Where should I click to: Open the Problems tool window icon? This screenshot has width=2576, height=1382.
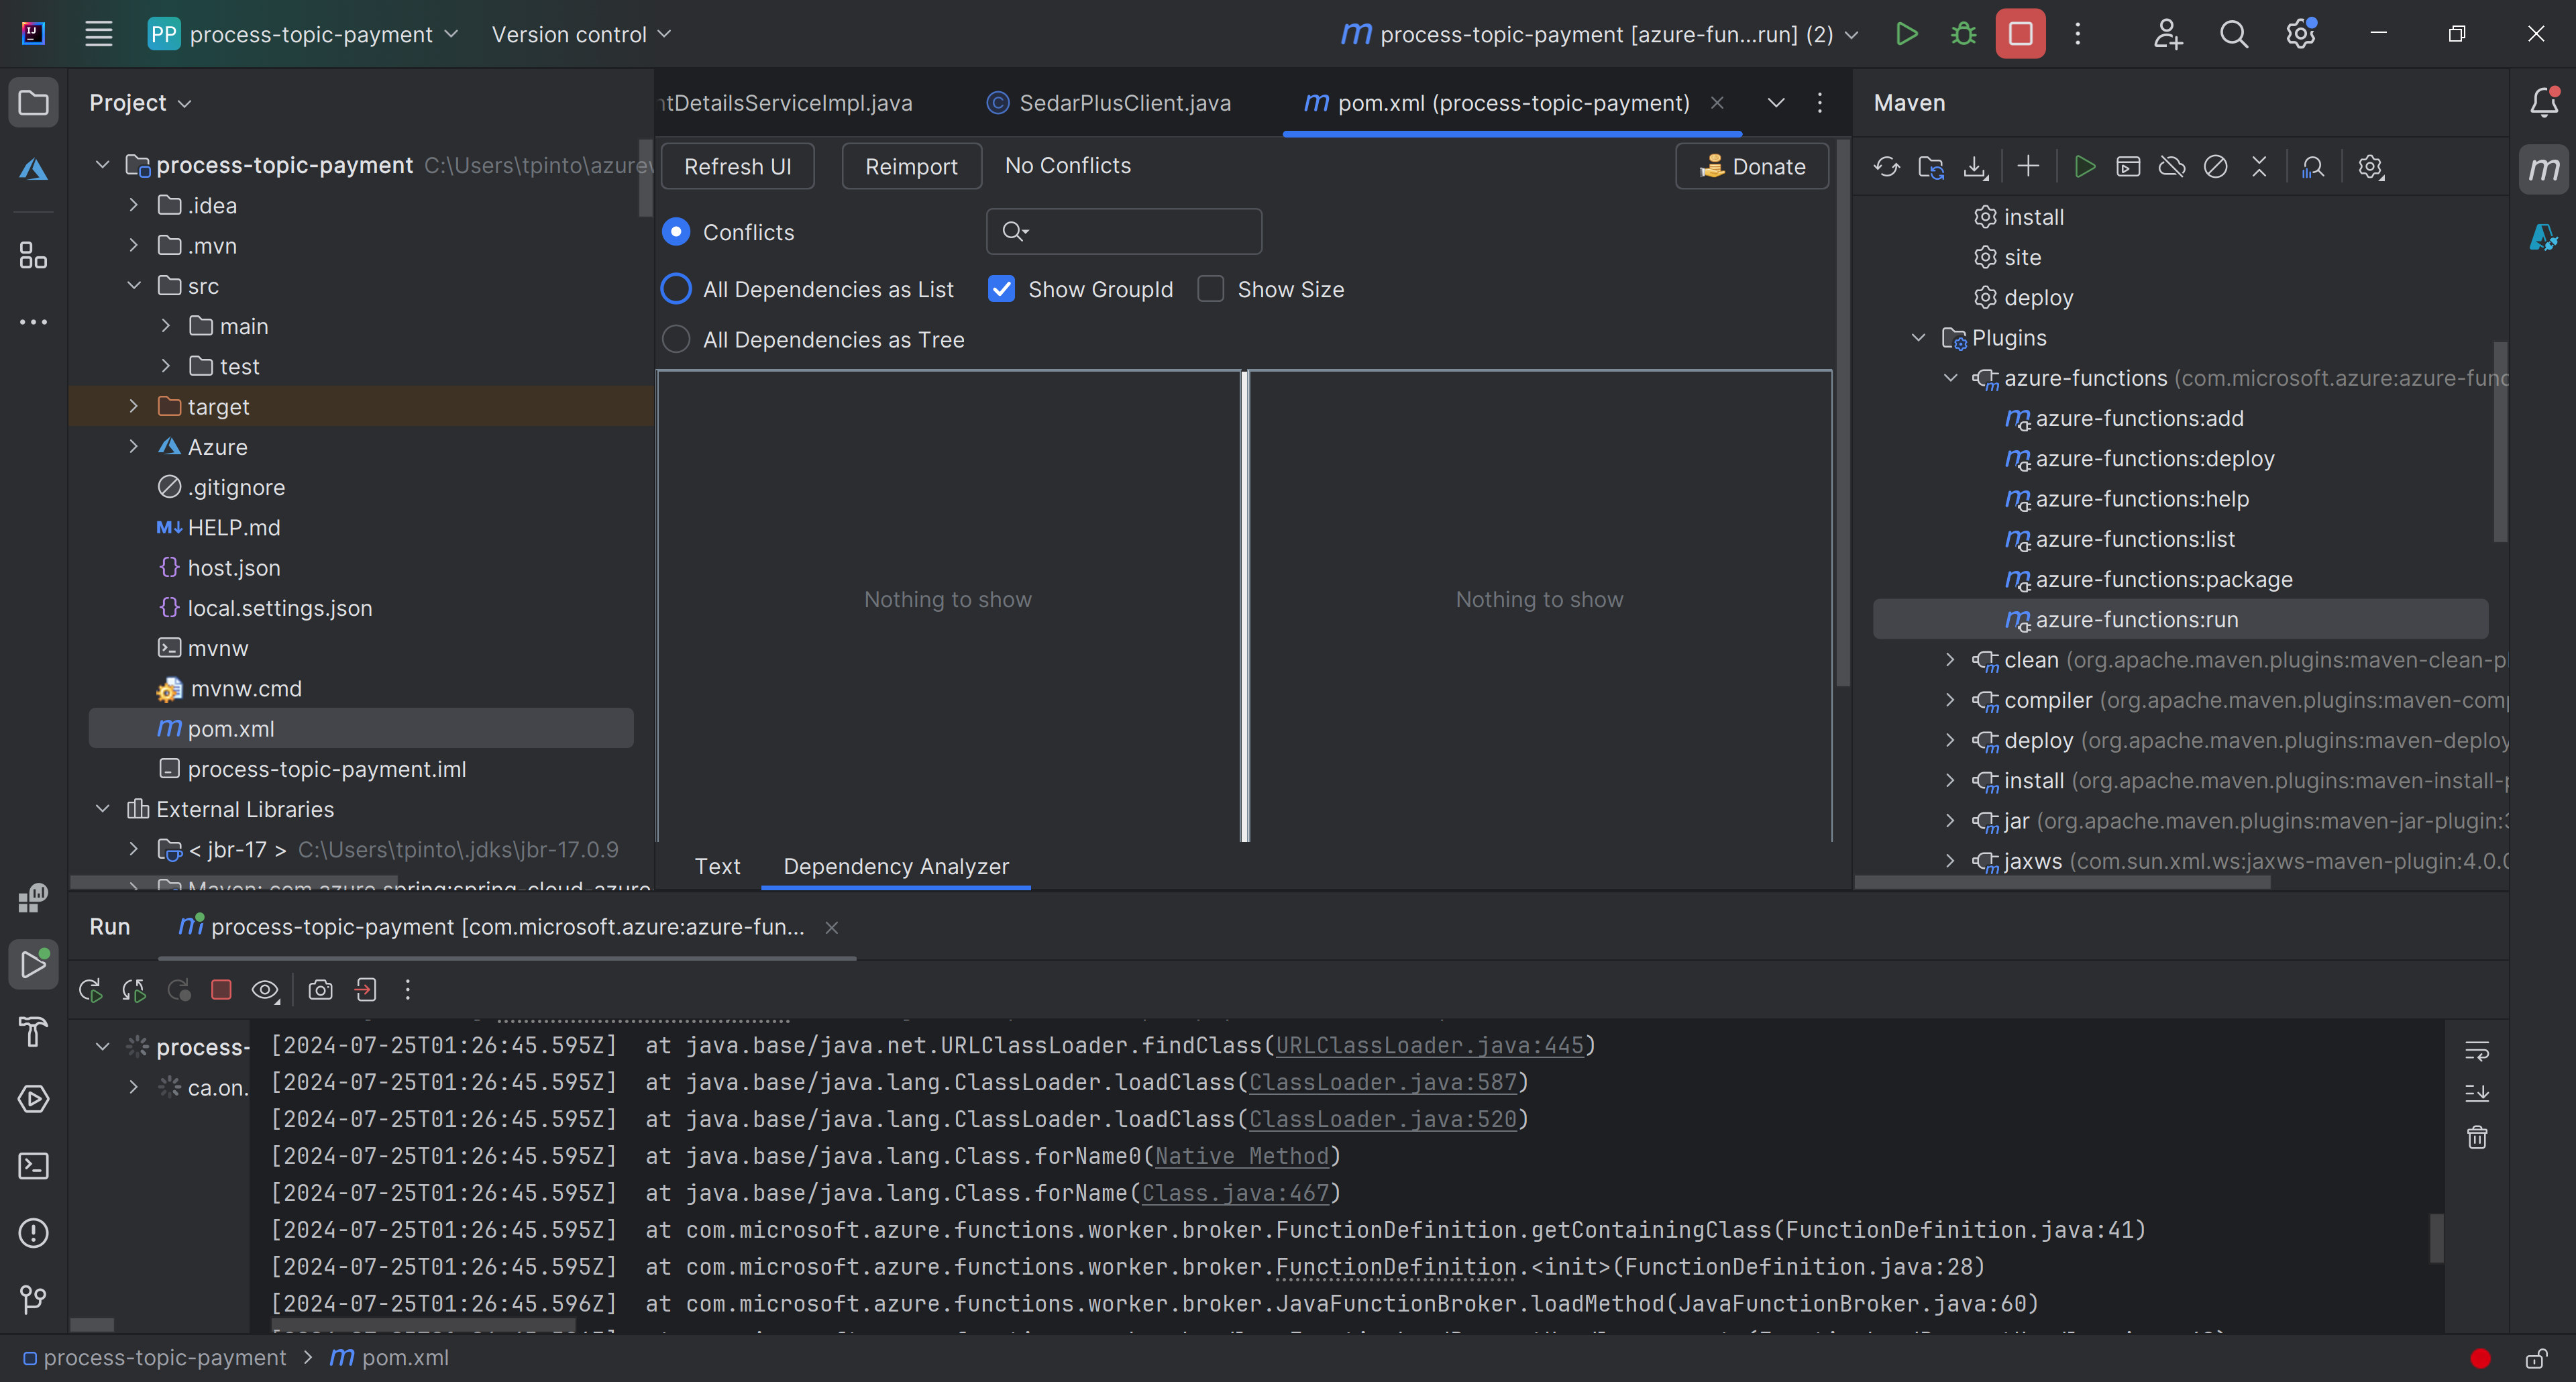(33, 1233)
